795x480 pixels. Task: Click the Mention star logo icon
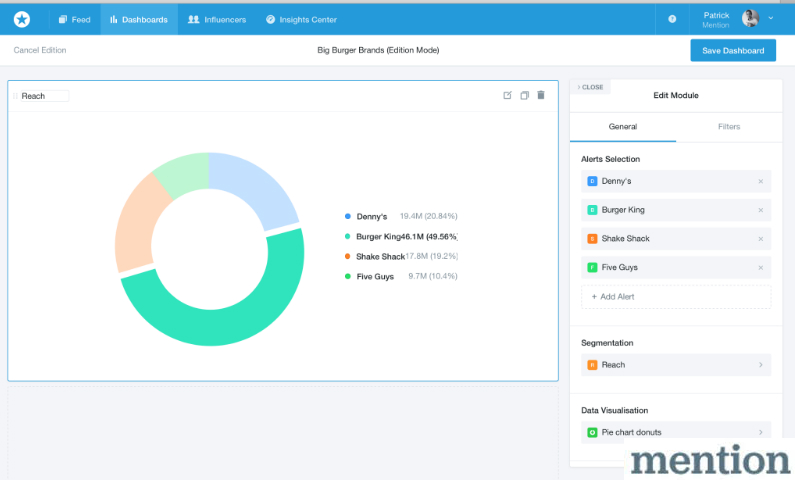[22, 19]
